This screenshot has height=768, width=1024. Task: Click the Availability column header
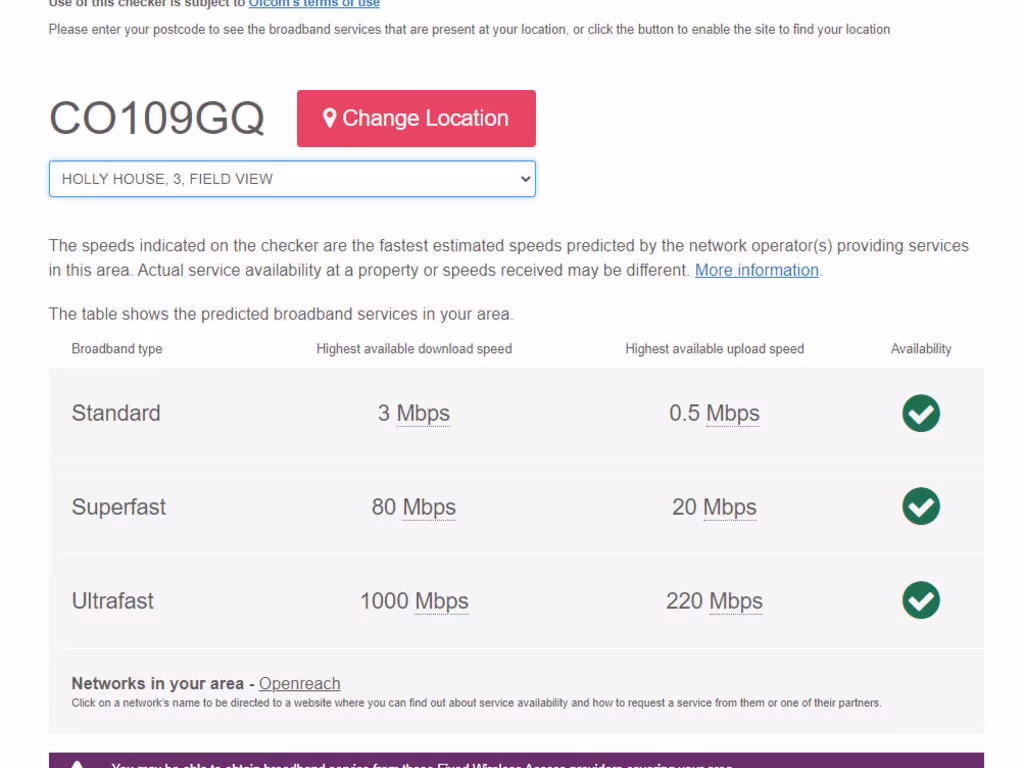tap(921, 349)
